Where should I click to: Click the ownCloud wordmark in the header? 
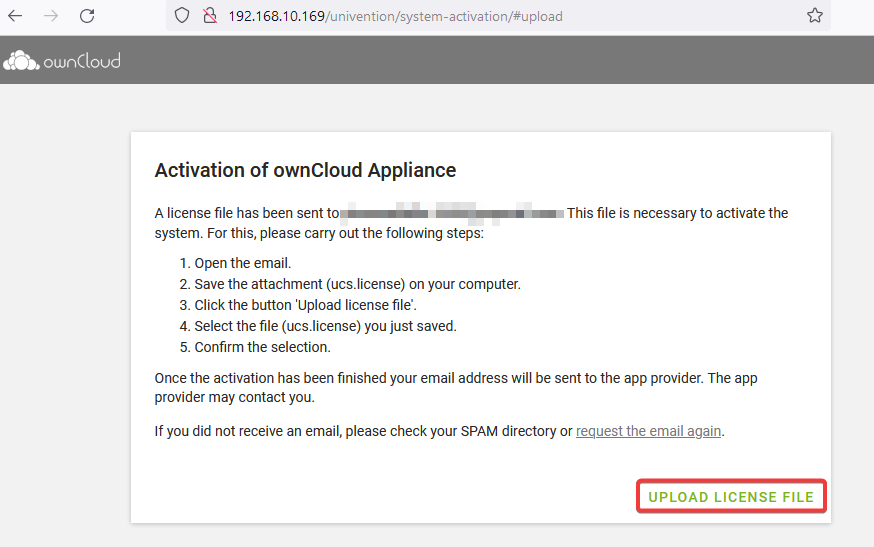(x=81, y=62)
